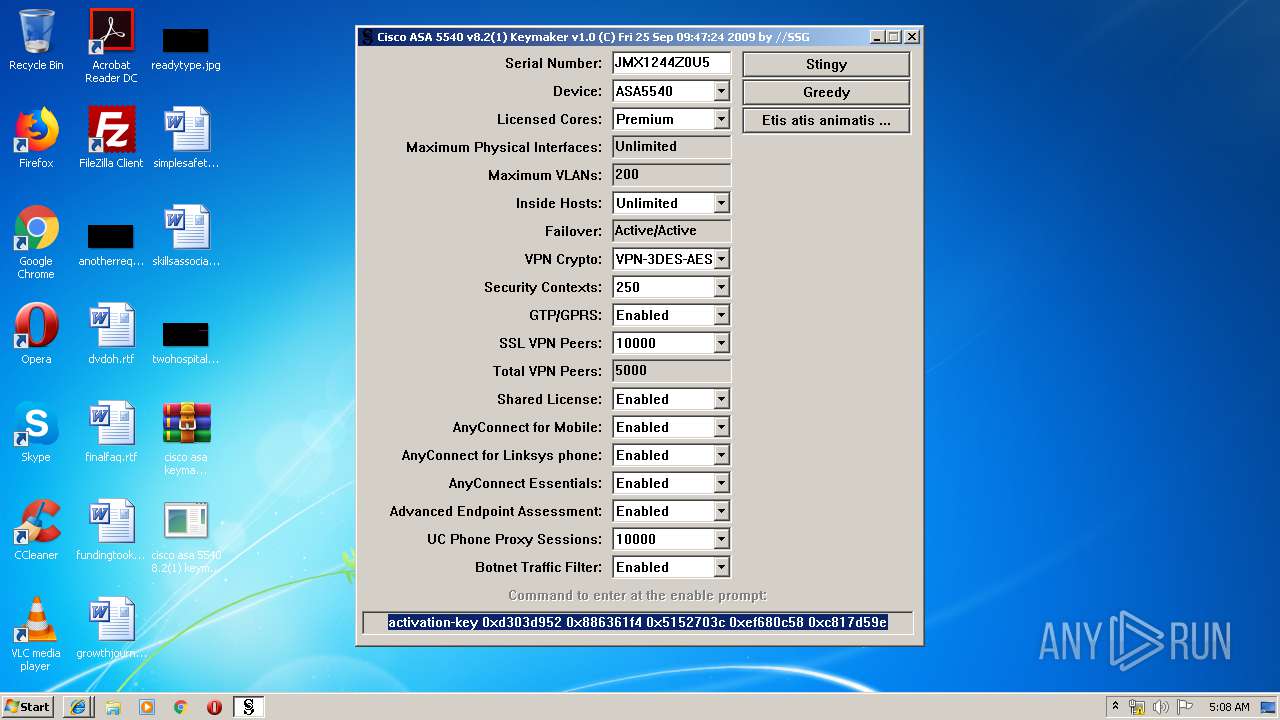Click the Etis atis animatis button
The image size is (1280, 720).
pos(826,120)
